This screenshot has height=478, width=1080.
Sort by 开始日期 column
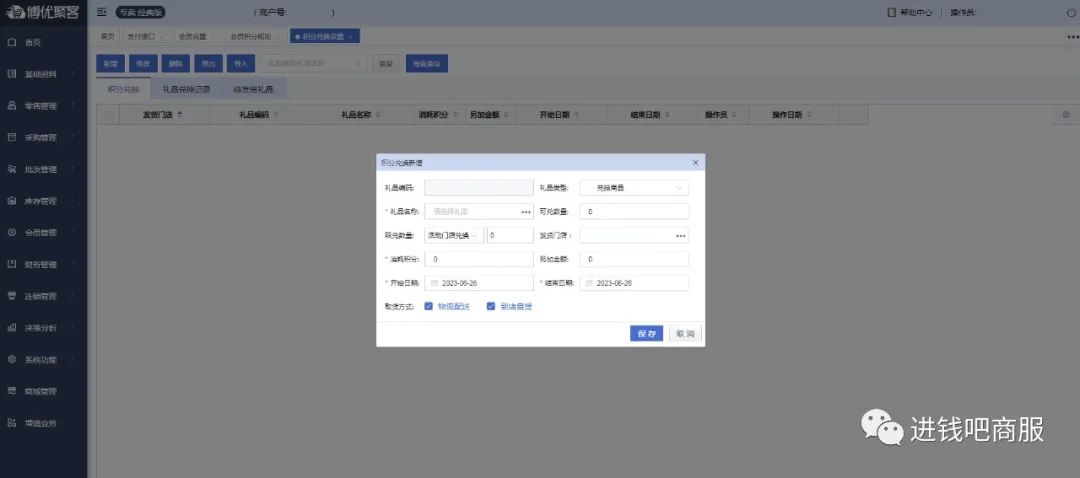click(576, 115)
